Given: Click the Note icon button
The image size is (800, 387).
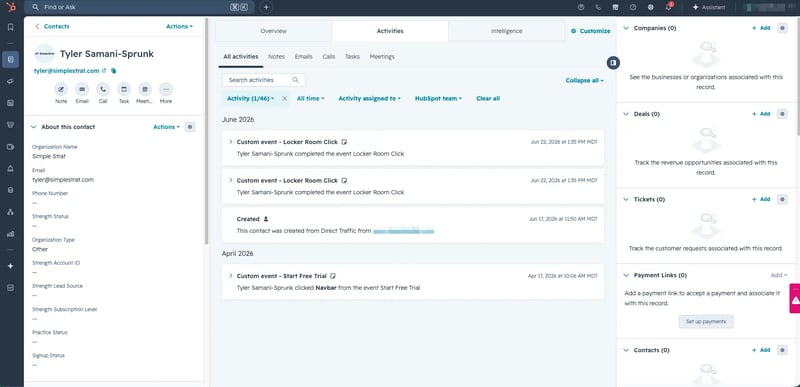Looking at the screenshot, I should (x=61, y=89).
